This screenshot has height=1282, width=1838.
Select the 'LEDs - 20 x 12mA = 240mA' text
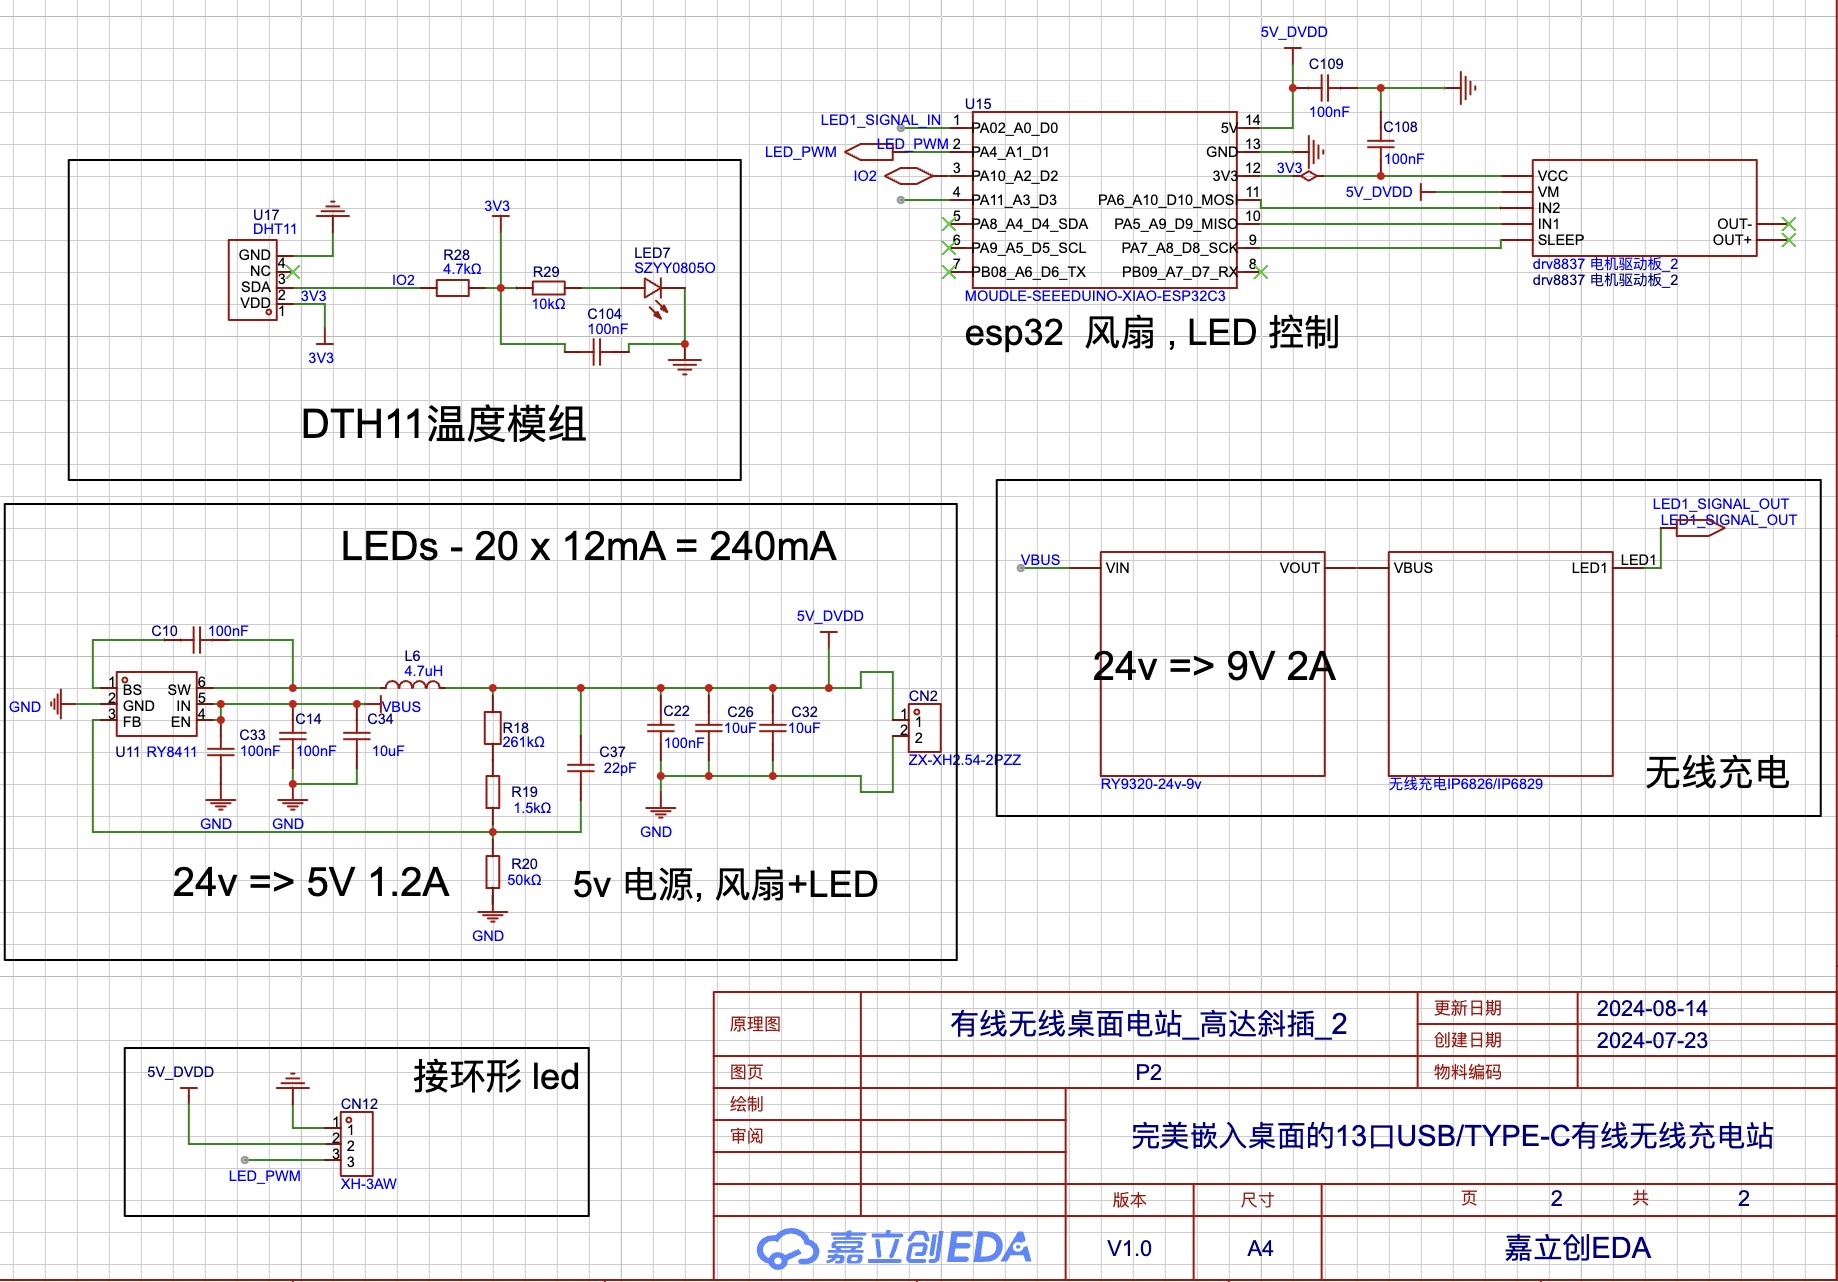click(x=588, y=546)
